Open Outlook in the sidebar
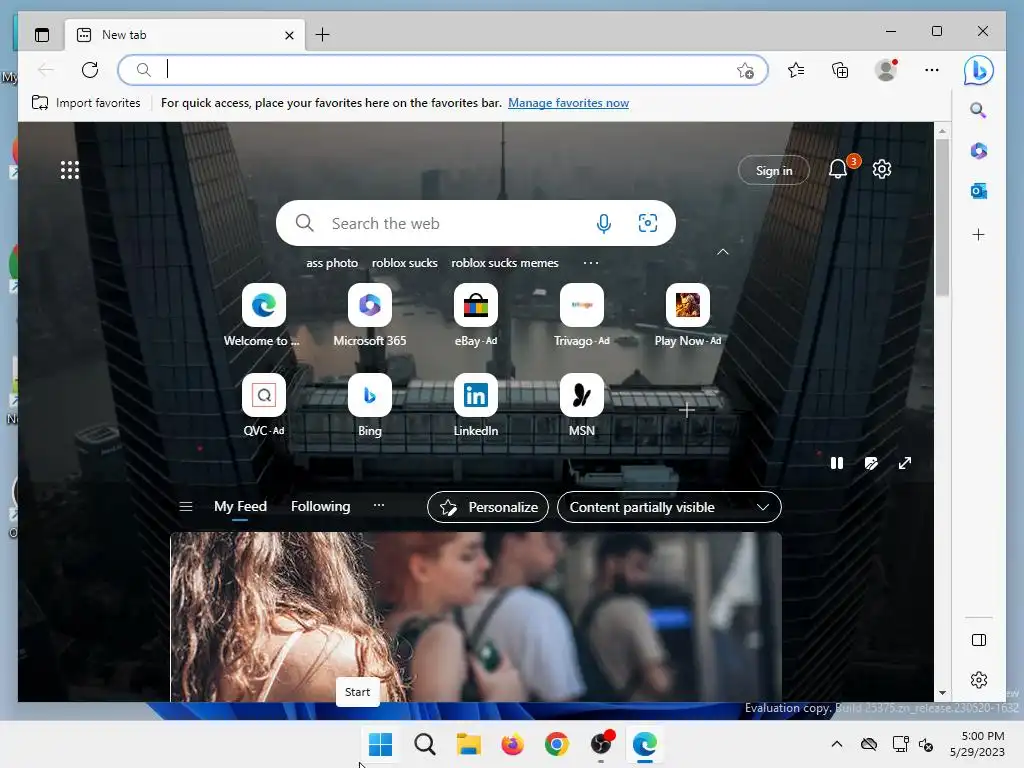Viewport: 1024px width, 768px height. click(x=978, y=191)
